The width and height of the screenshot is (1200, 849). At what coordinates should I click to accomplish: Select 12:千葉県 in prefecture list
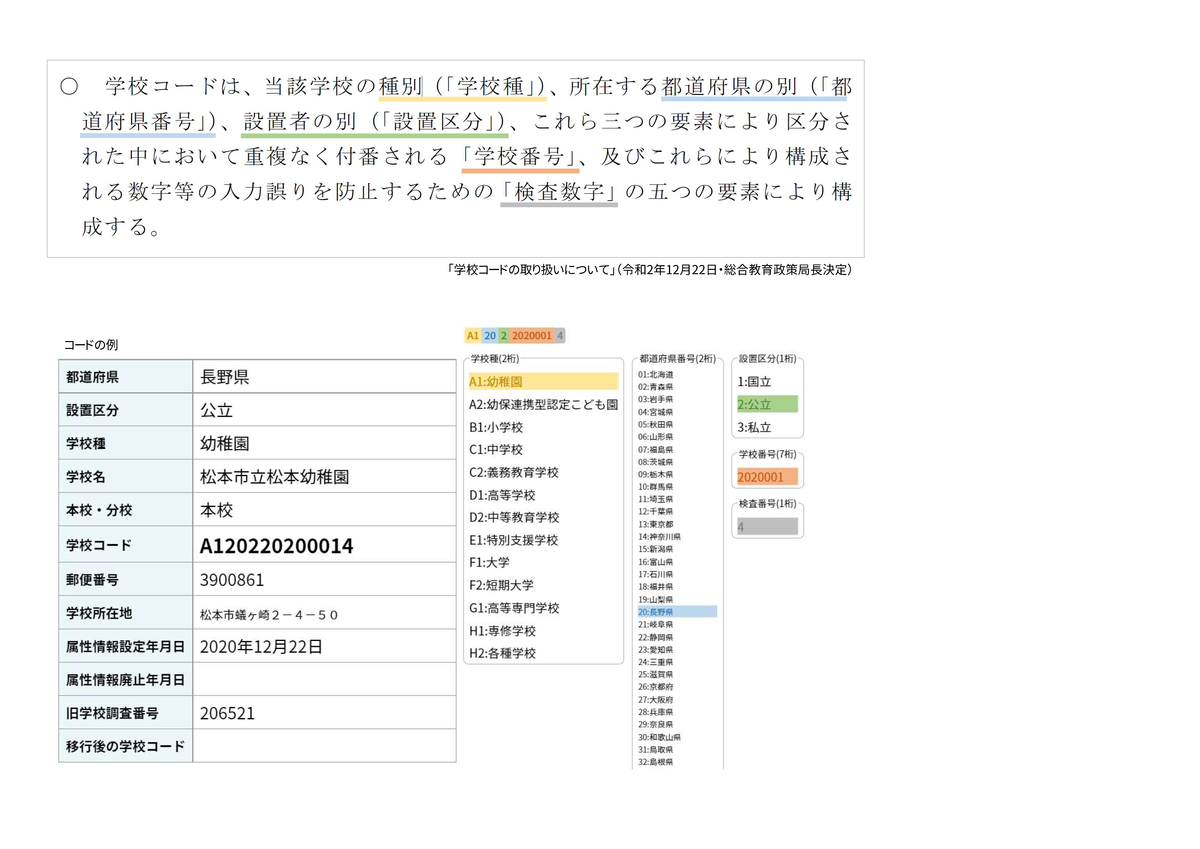[655, 511]
